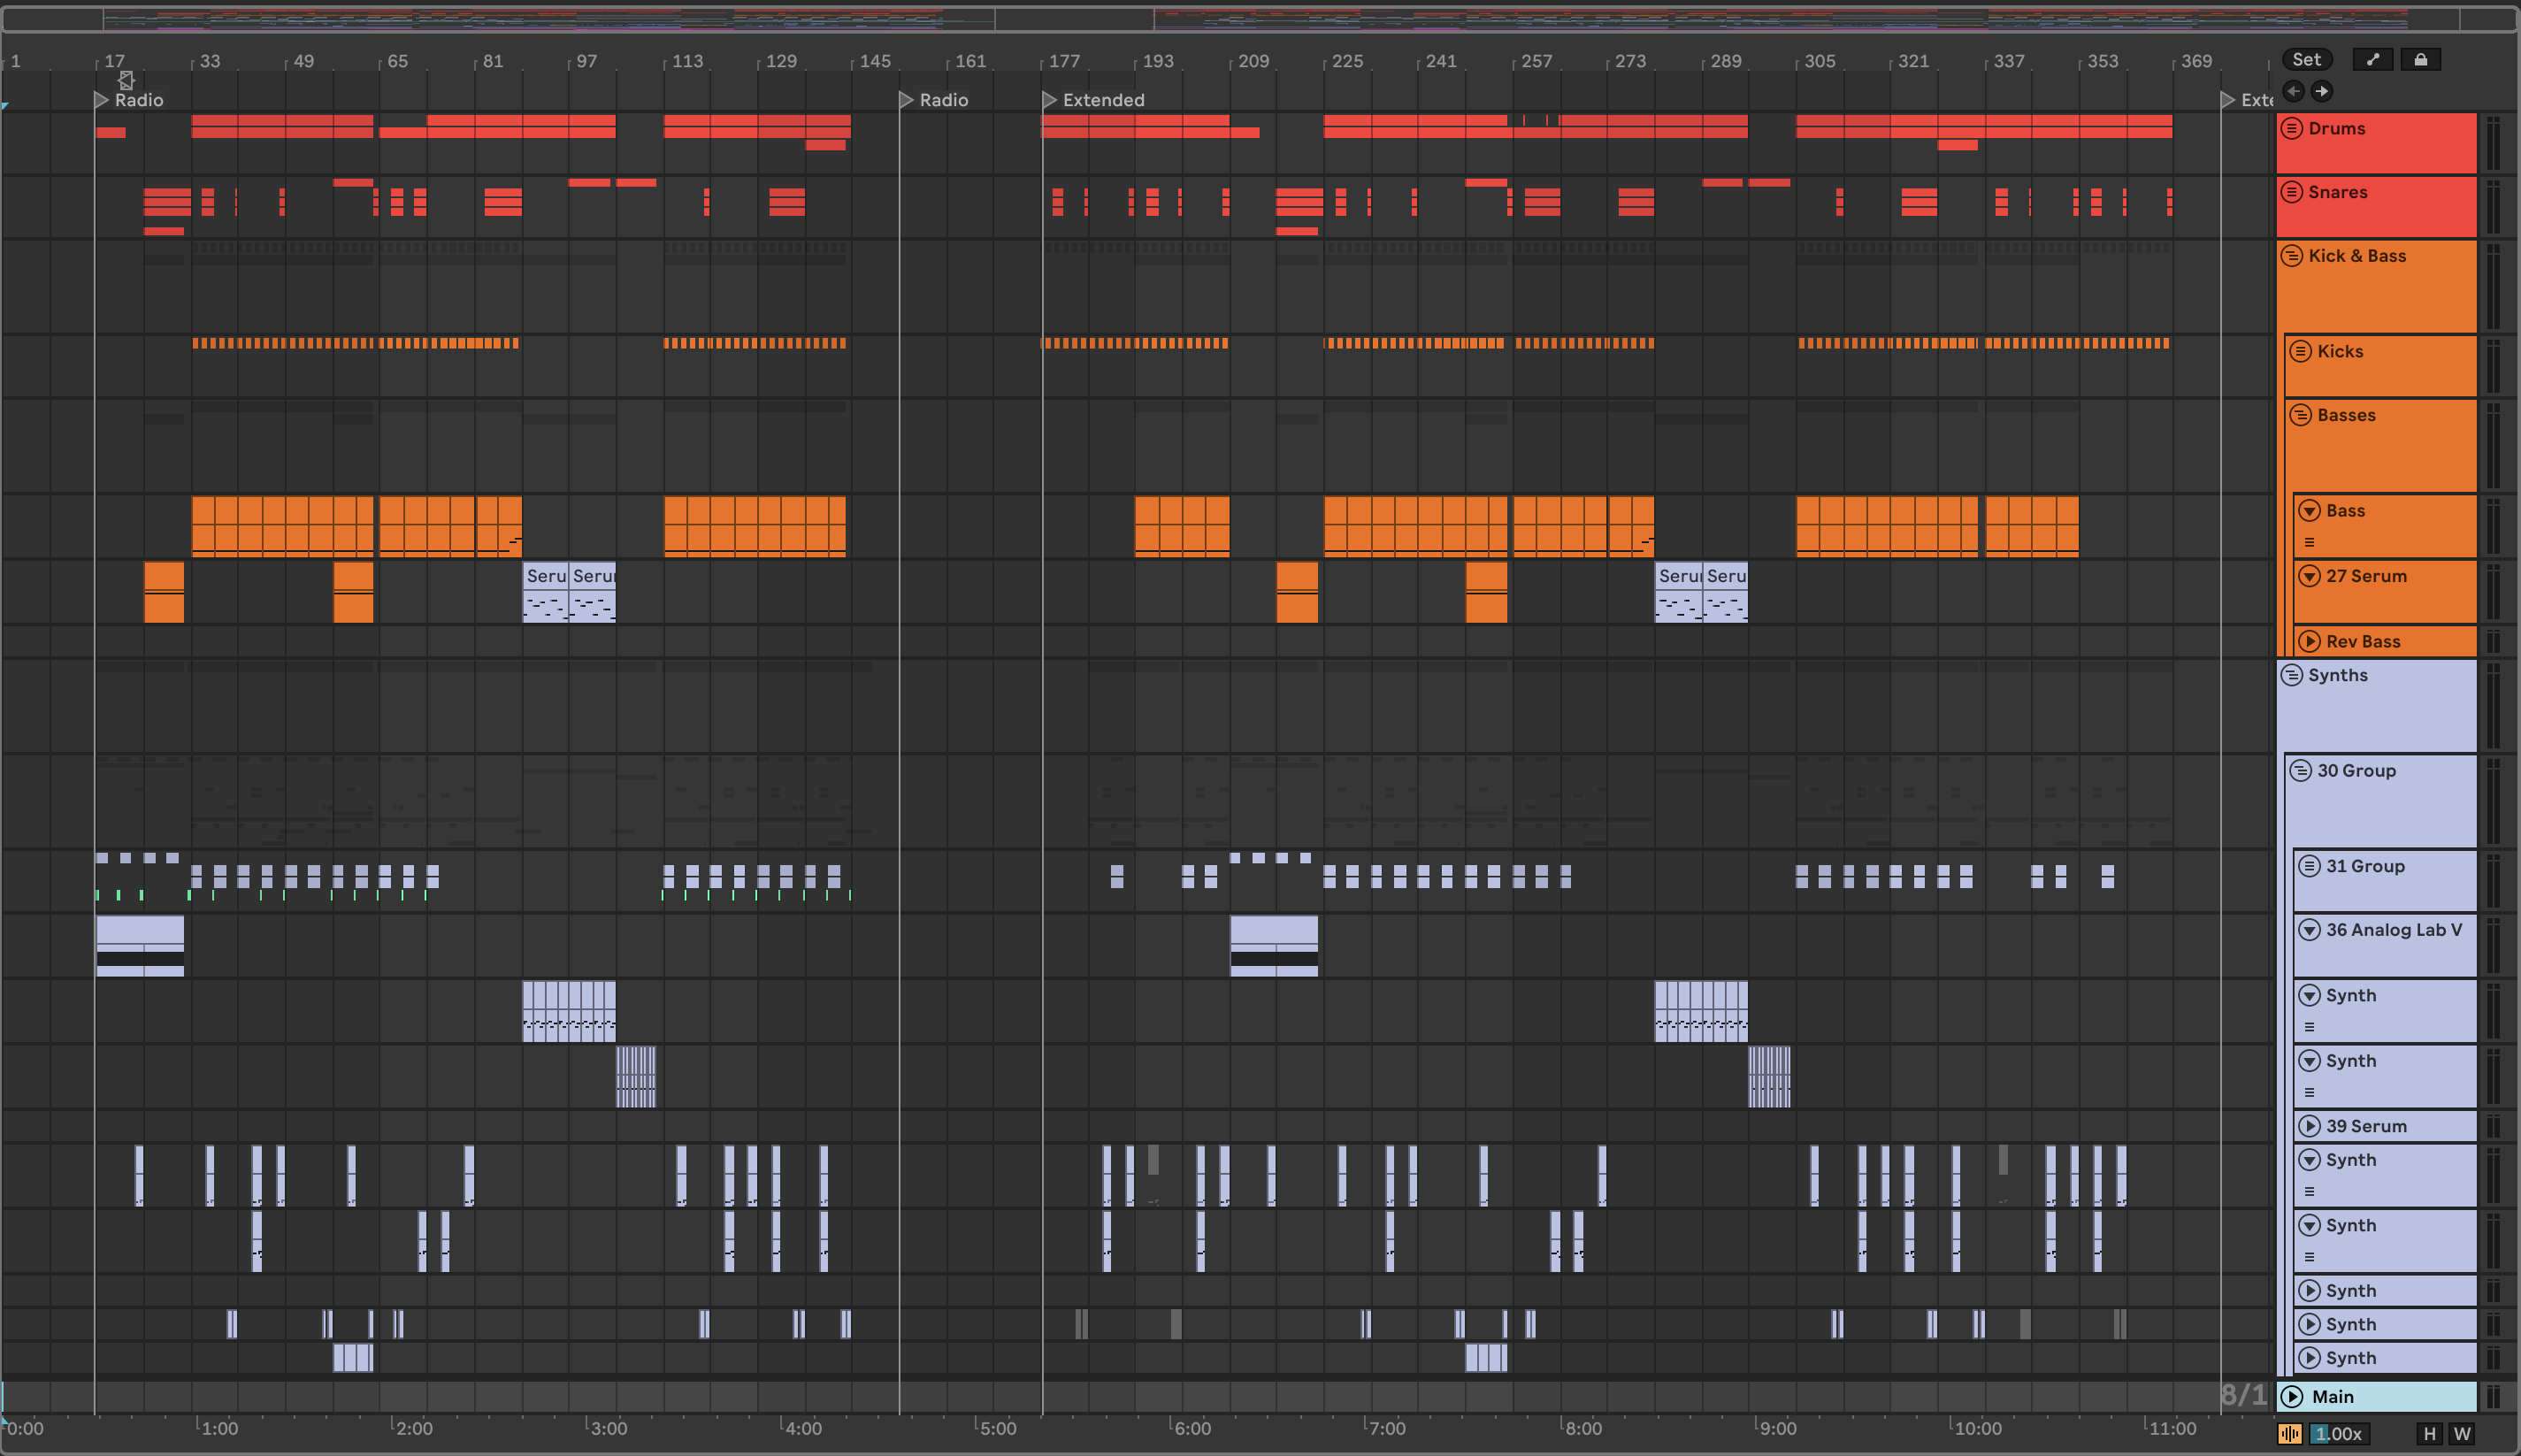Image resolution: width=2521 pixels, height=1456 pixels.
Task: Fold the Drums group track
Action: pyautogui.click(x=2292, y=128)
